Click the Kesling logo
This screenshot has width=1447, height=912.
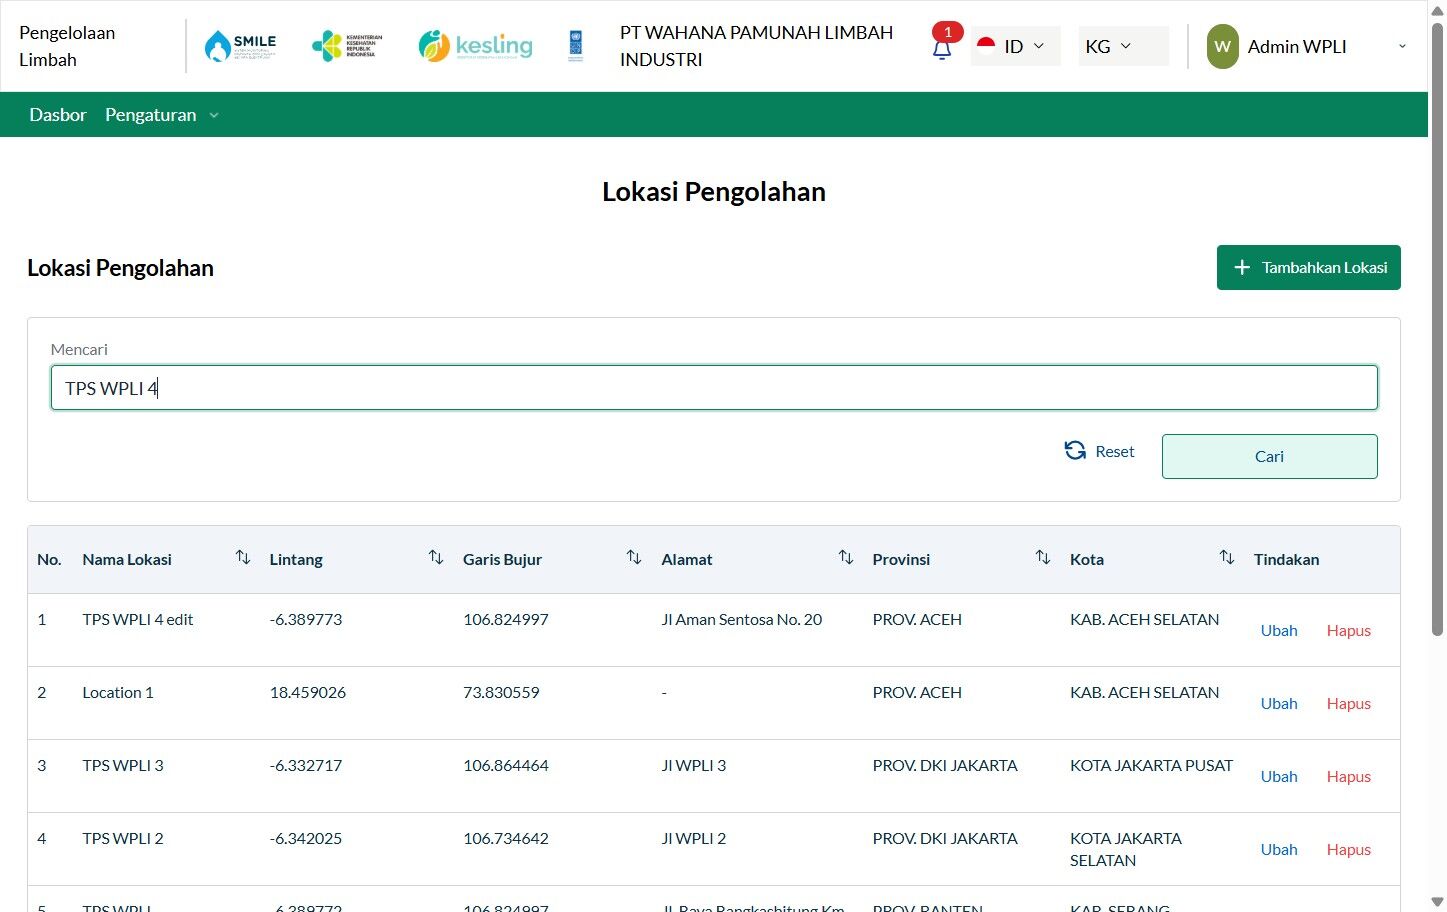pos(475,46)
